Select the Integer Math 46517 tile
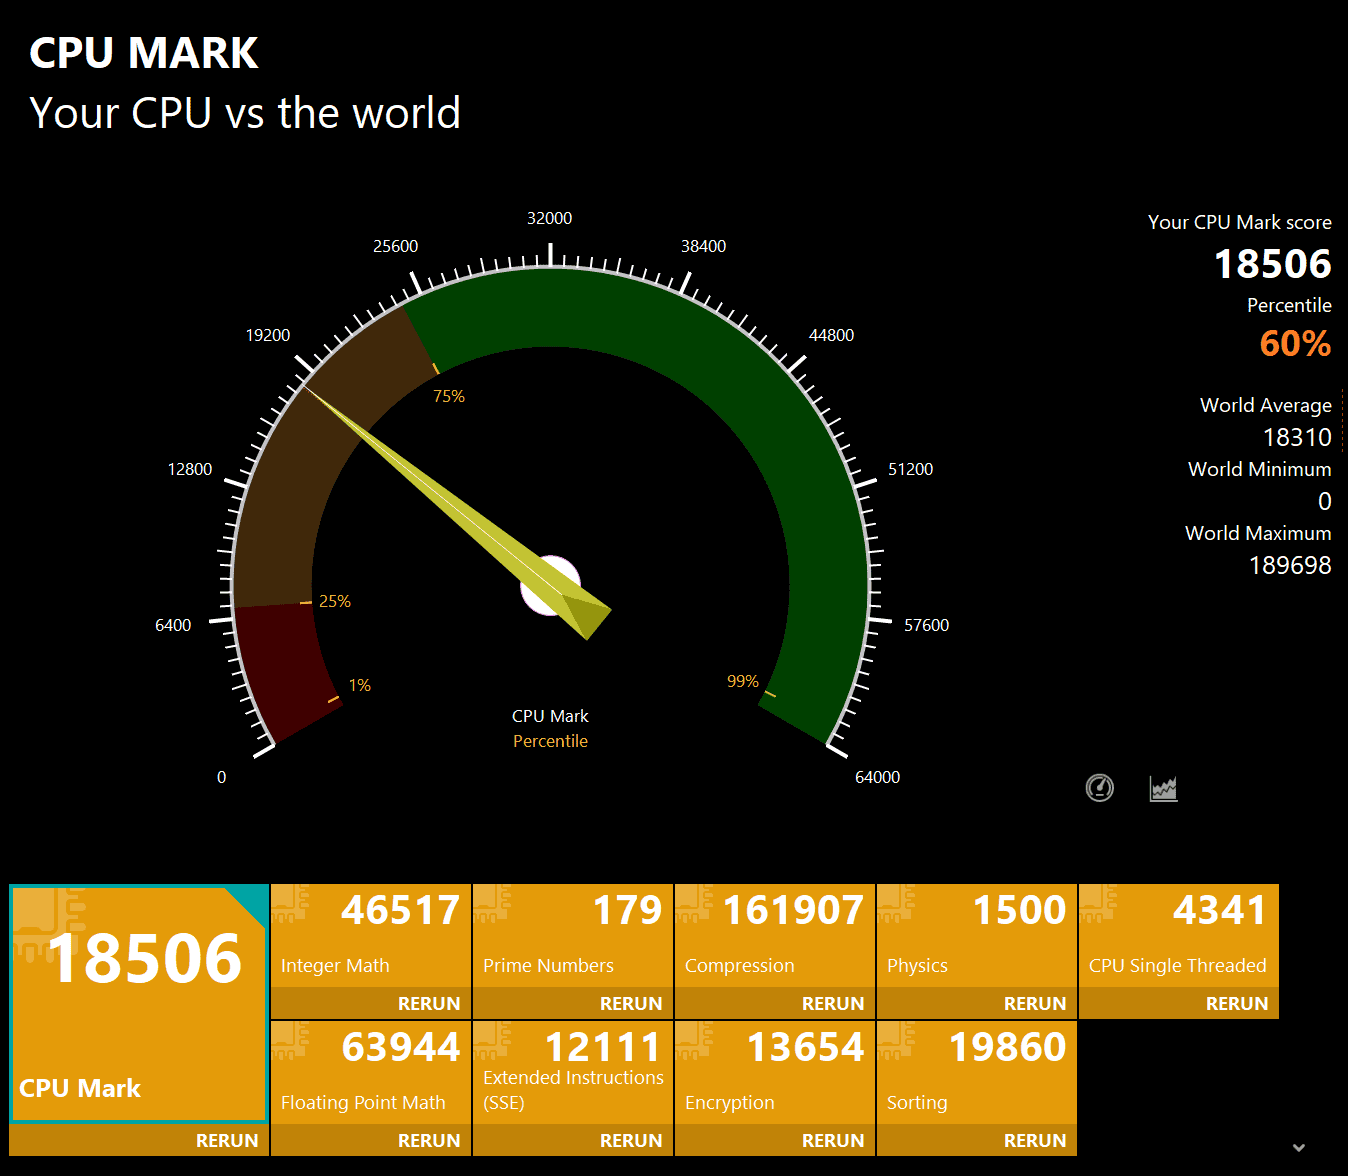The height and width of the screenshot is (1176, 1348). pos(371,936)
